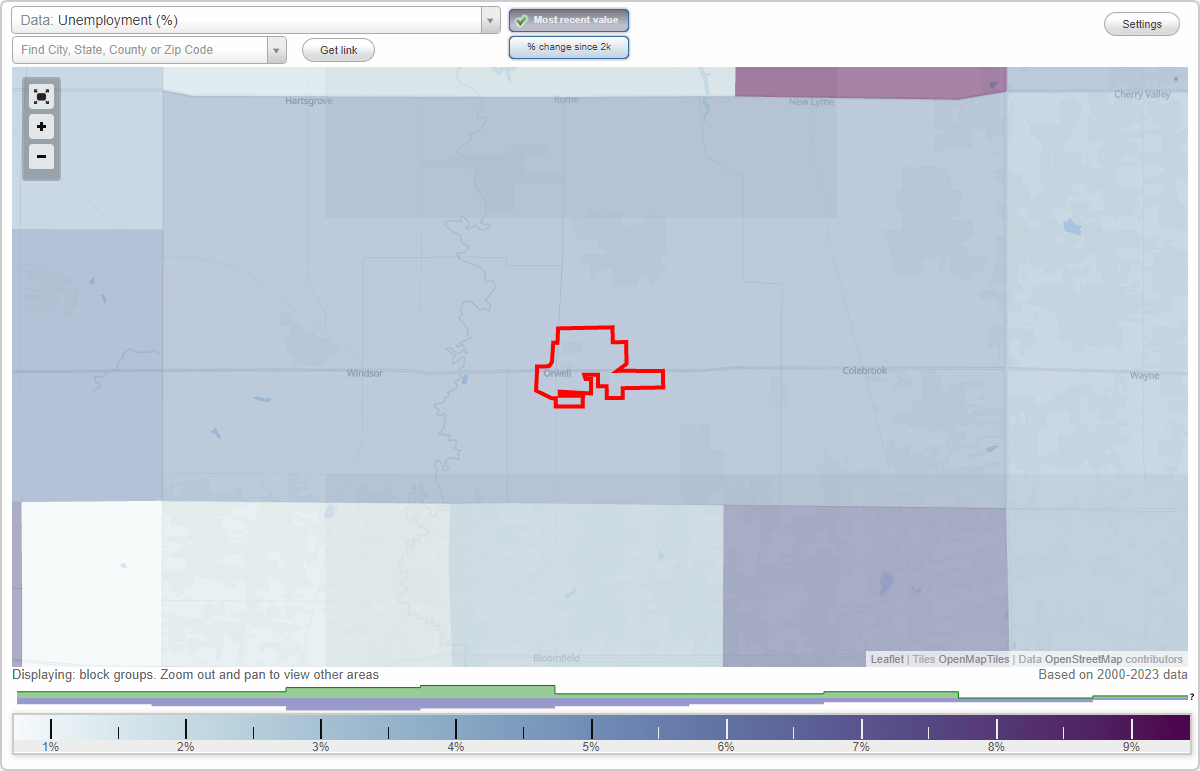Switch to % change since 2k

click(569, 47)
